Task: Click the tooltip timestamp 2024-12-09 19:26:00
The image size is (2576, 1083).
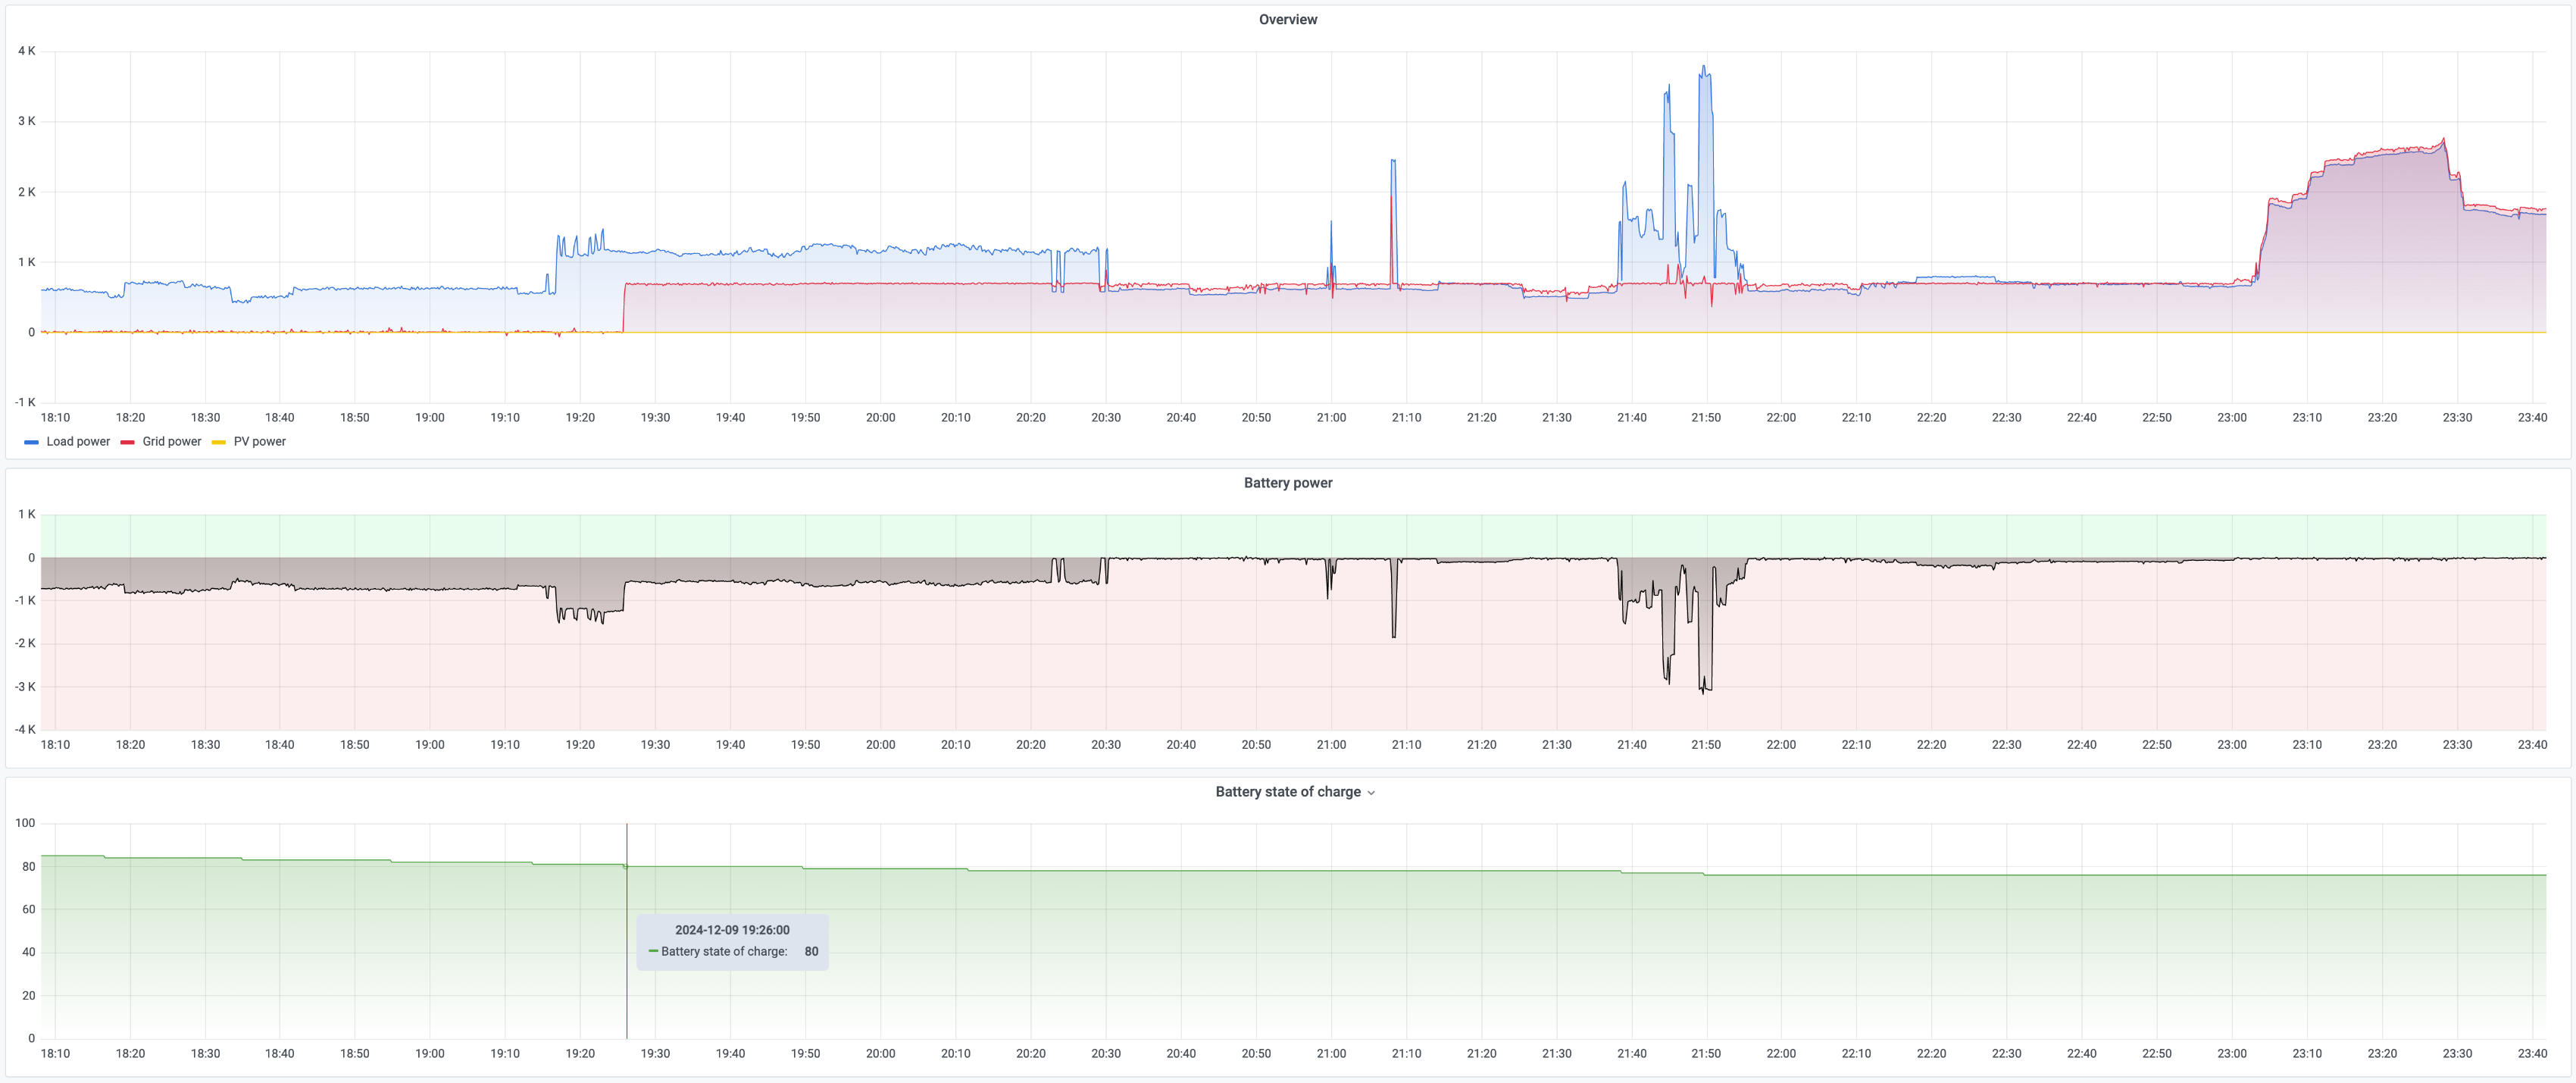Action: (x=732, y=930)
